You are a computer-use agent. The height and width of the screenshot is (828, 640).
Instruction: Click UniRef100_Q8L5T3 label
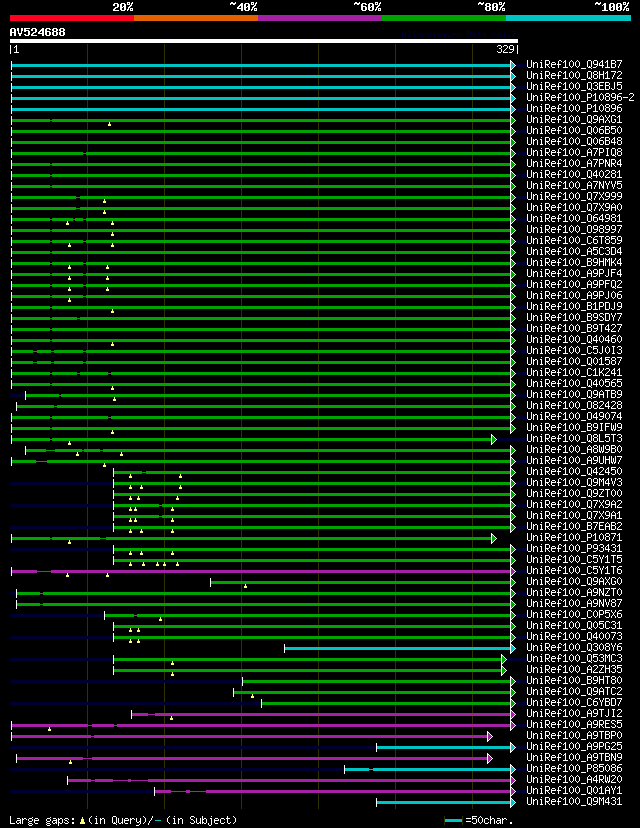coord(574,438)
